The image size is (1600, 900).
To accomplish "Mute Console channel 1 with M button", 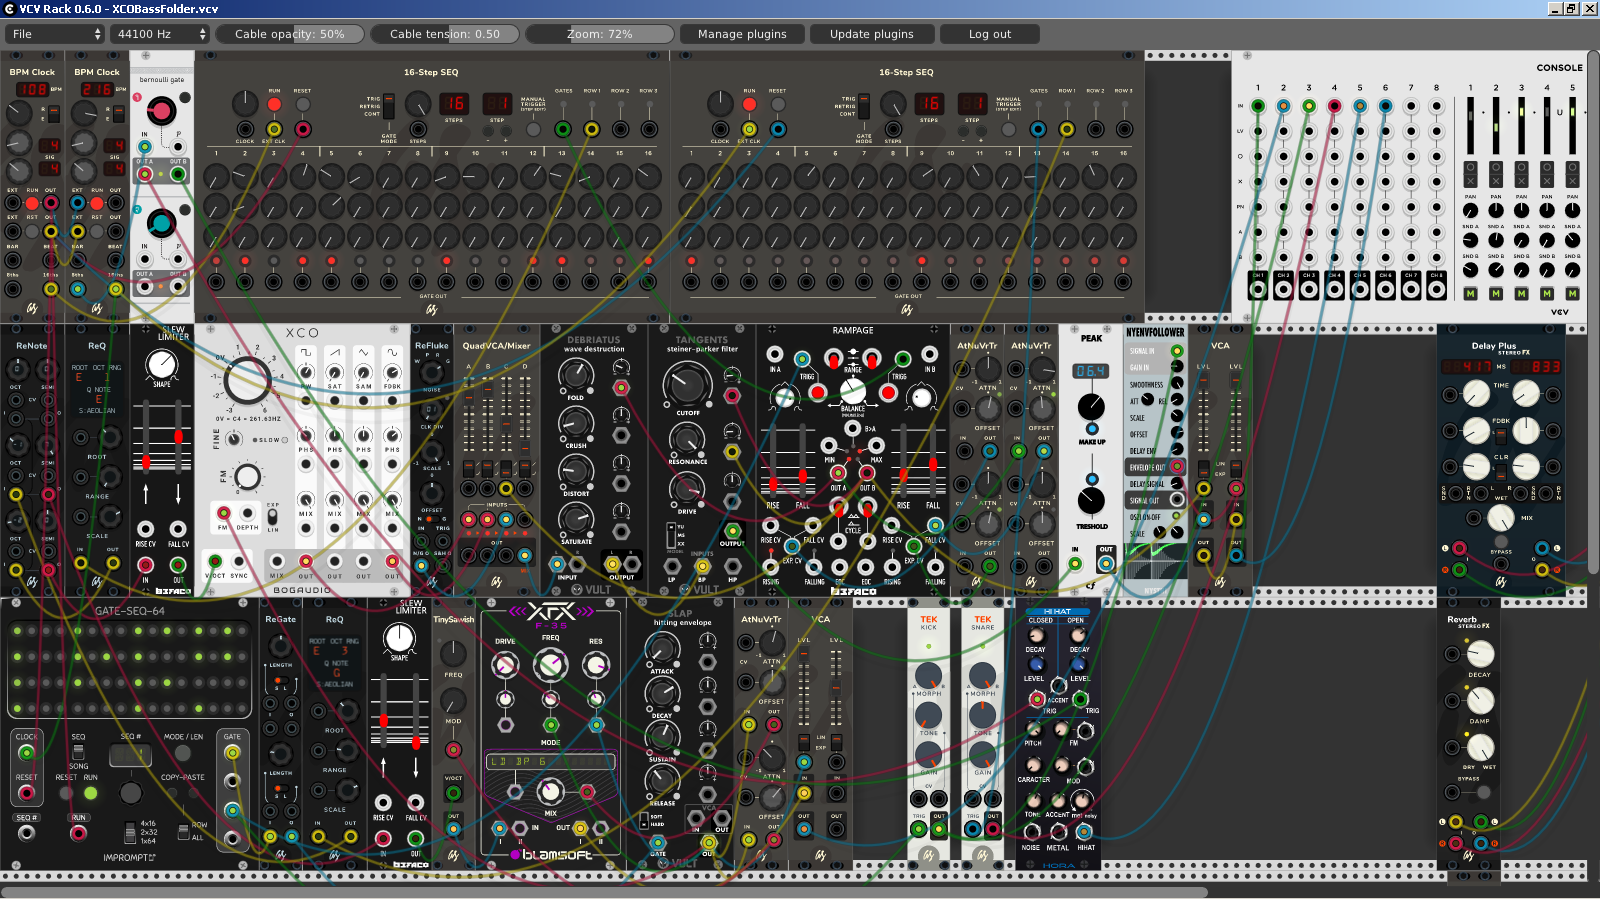I will 1470,294.
